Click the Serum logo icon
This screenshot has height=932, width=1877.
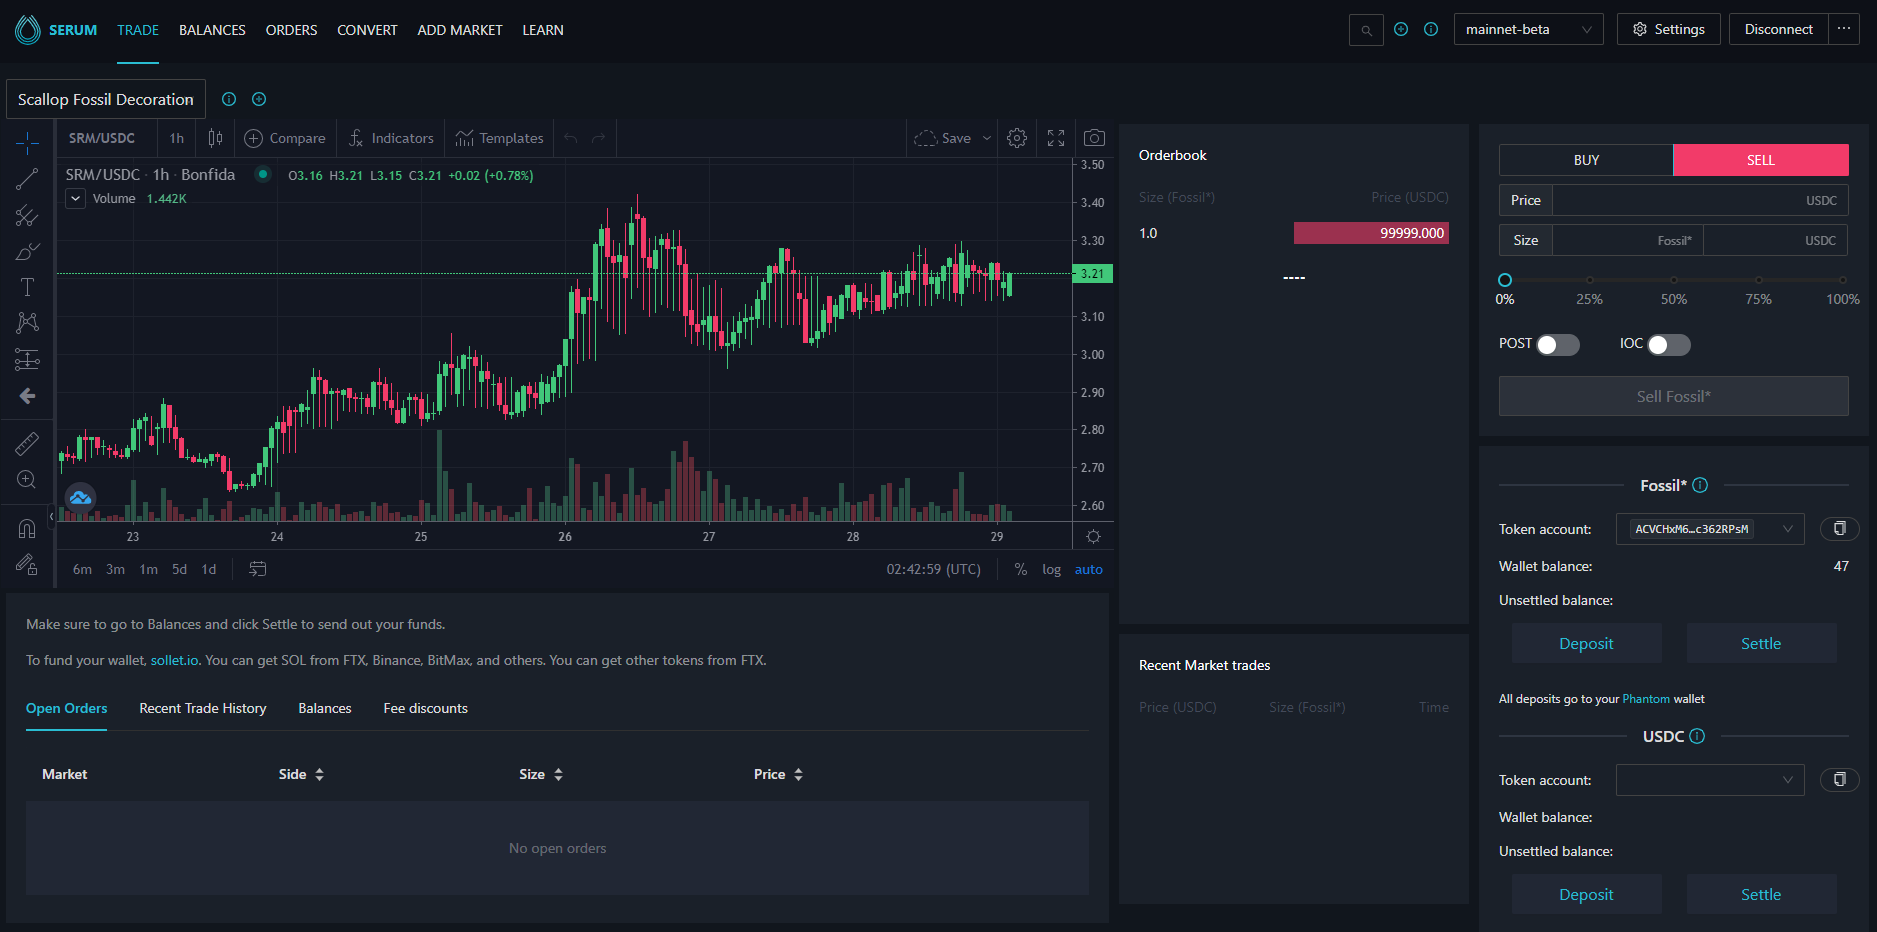click(x=27, y=30)
